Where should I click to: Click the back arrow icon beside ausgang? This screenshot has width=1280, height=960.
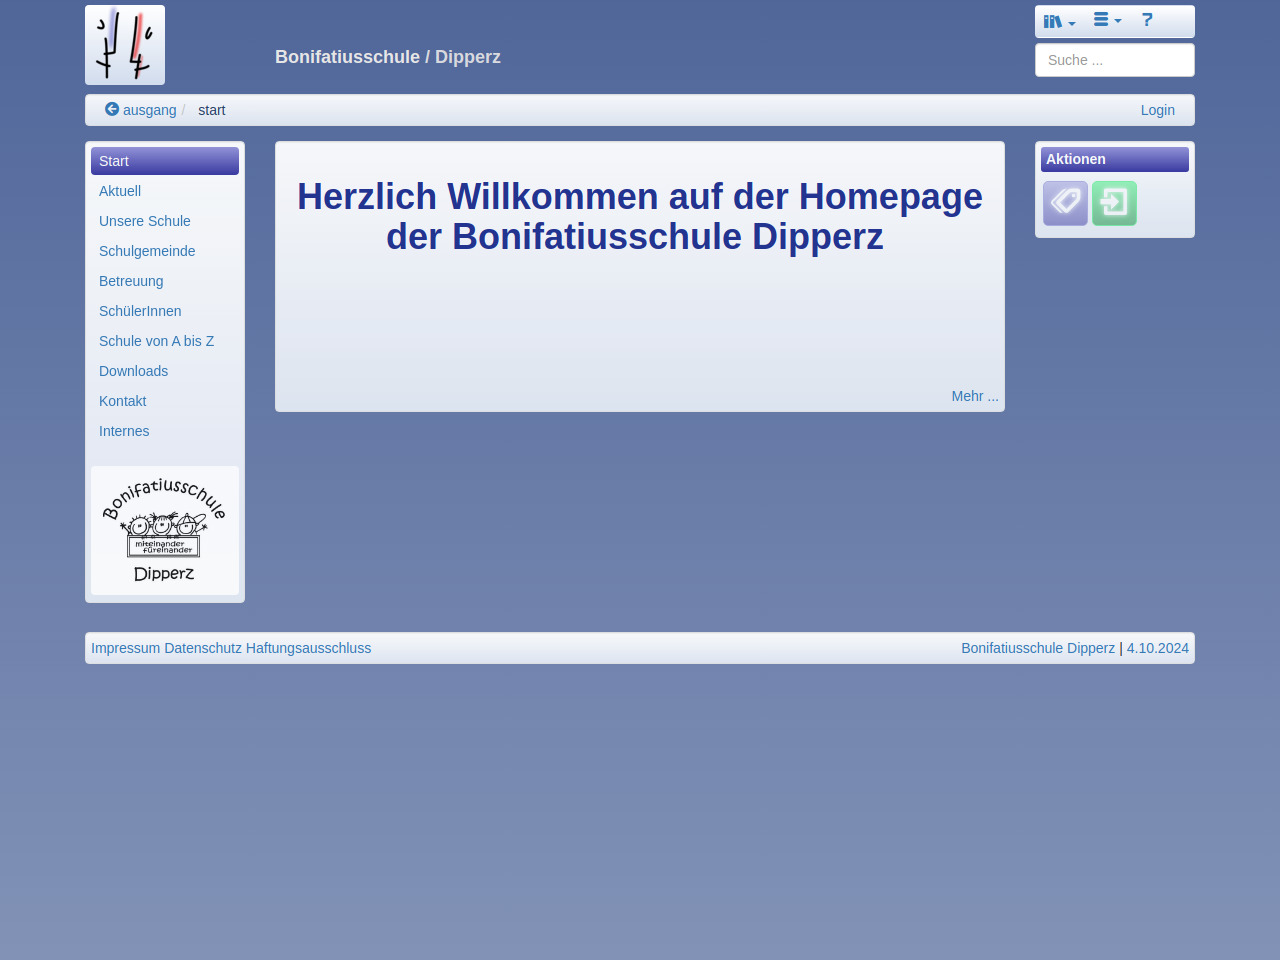112,109
